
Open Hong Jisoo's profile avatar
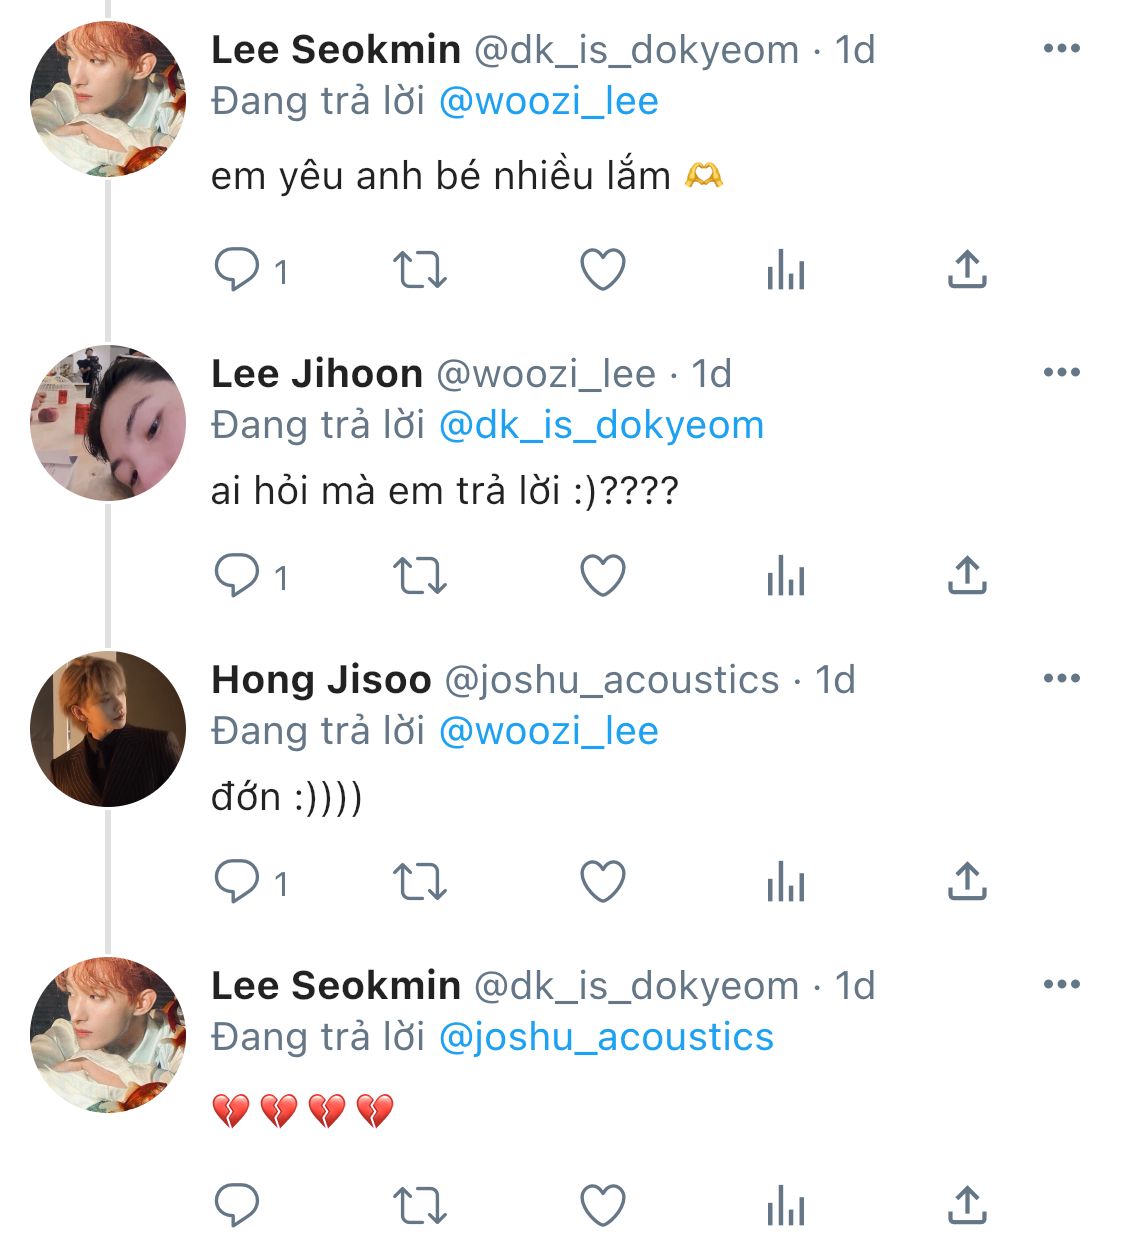[x=108, y=729]
